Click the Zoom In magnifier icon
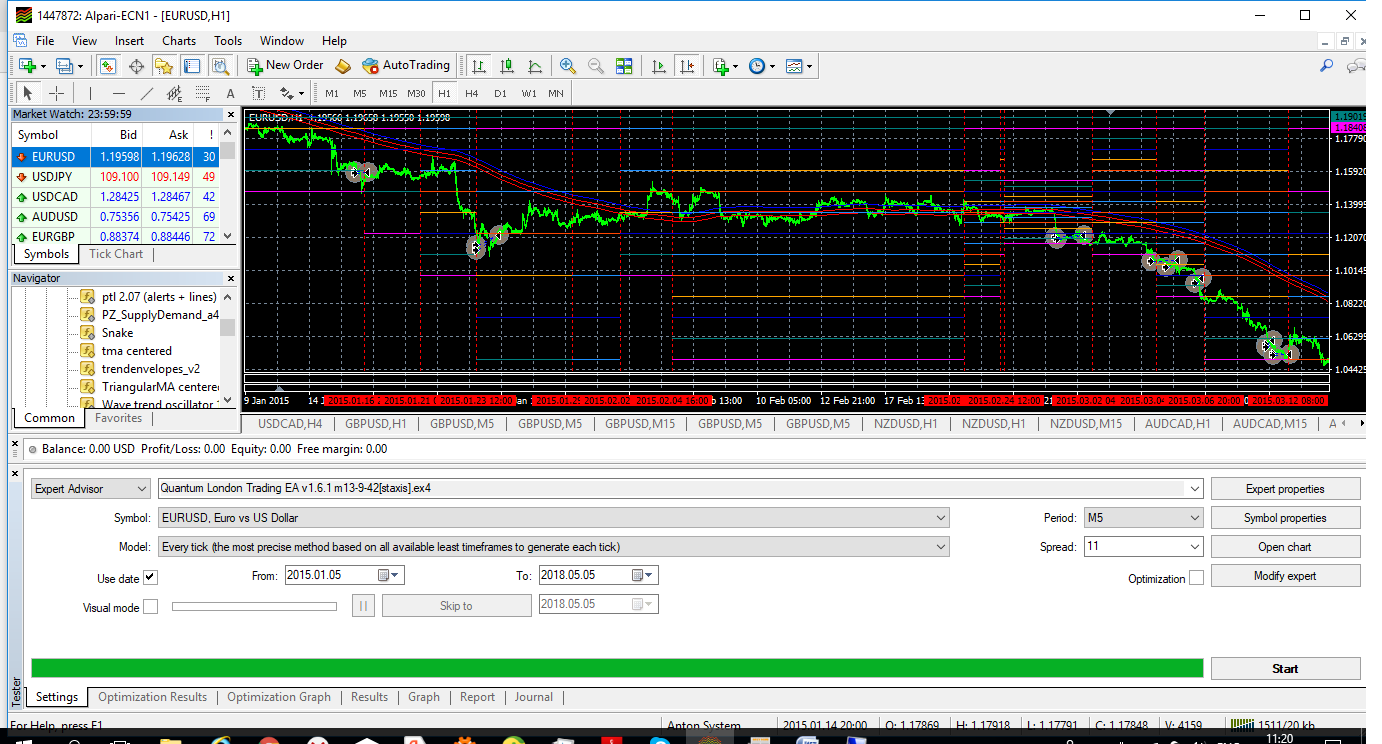The image size is (1382, 744). pyautogui.click(x=567, y=66)
